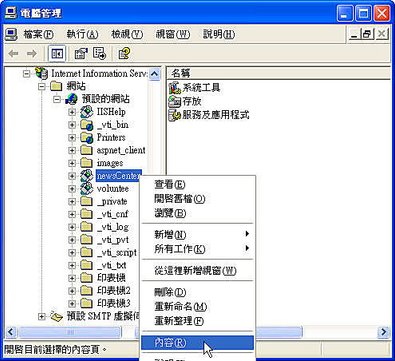Viewport: 395px width, 361px height.
Task: Collapse the 預設的網站 tree node
Action: click(57, 99)
